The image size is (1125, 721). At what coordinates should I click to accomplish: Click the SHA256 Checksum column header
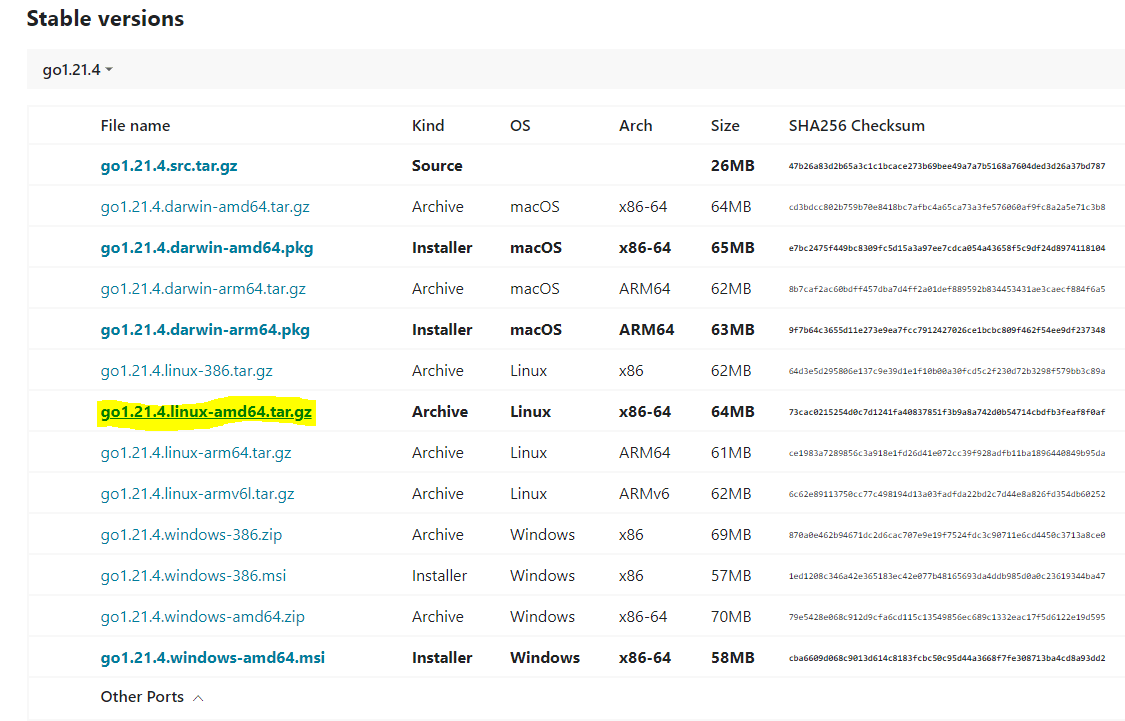click(856, 126)
